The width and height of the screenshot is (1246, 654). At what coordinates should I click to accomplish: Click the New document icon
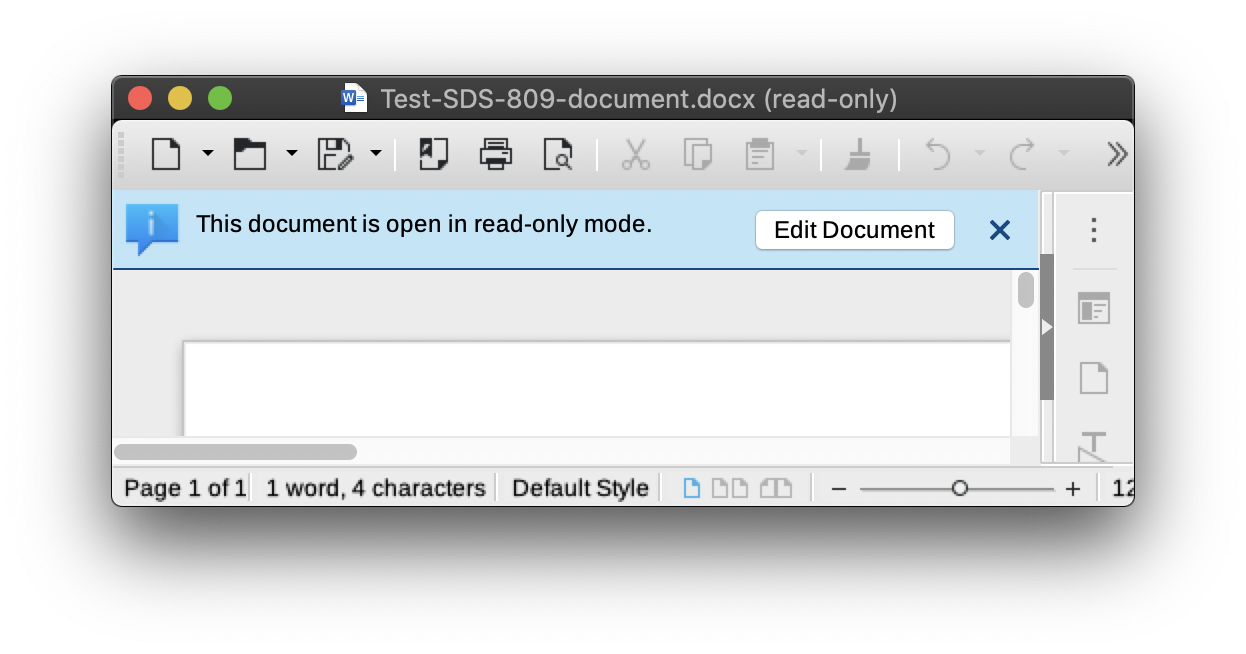pyautogui.click(x=166, y=154)
